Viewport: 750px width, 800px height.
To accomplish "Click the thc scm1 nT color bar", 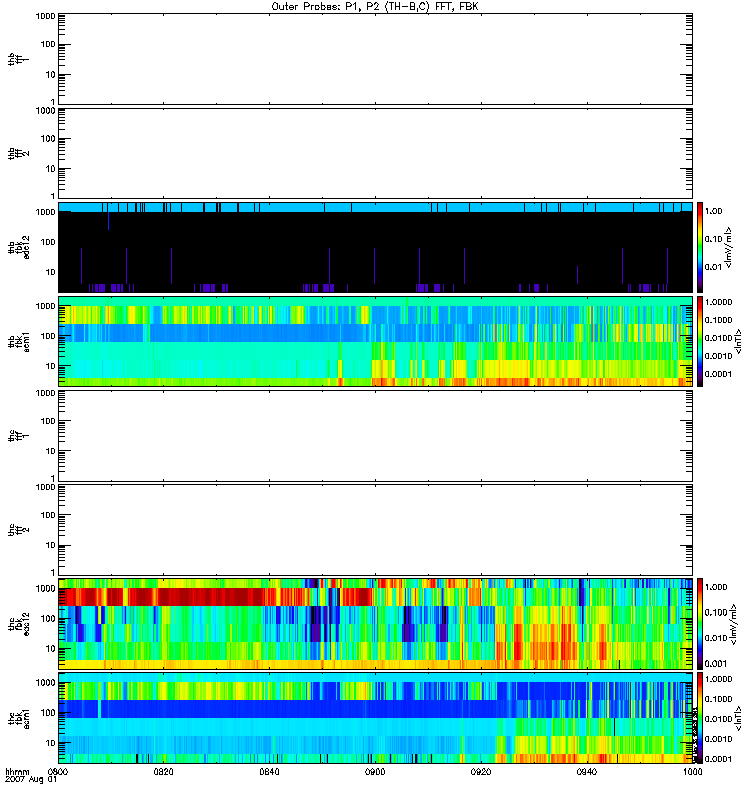I will pyautogui.click(x=700, y=717).
